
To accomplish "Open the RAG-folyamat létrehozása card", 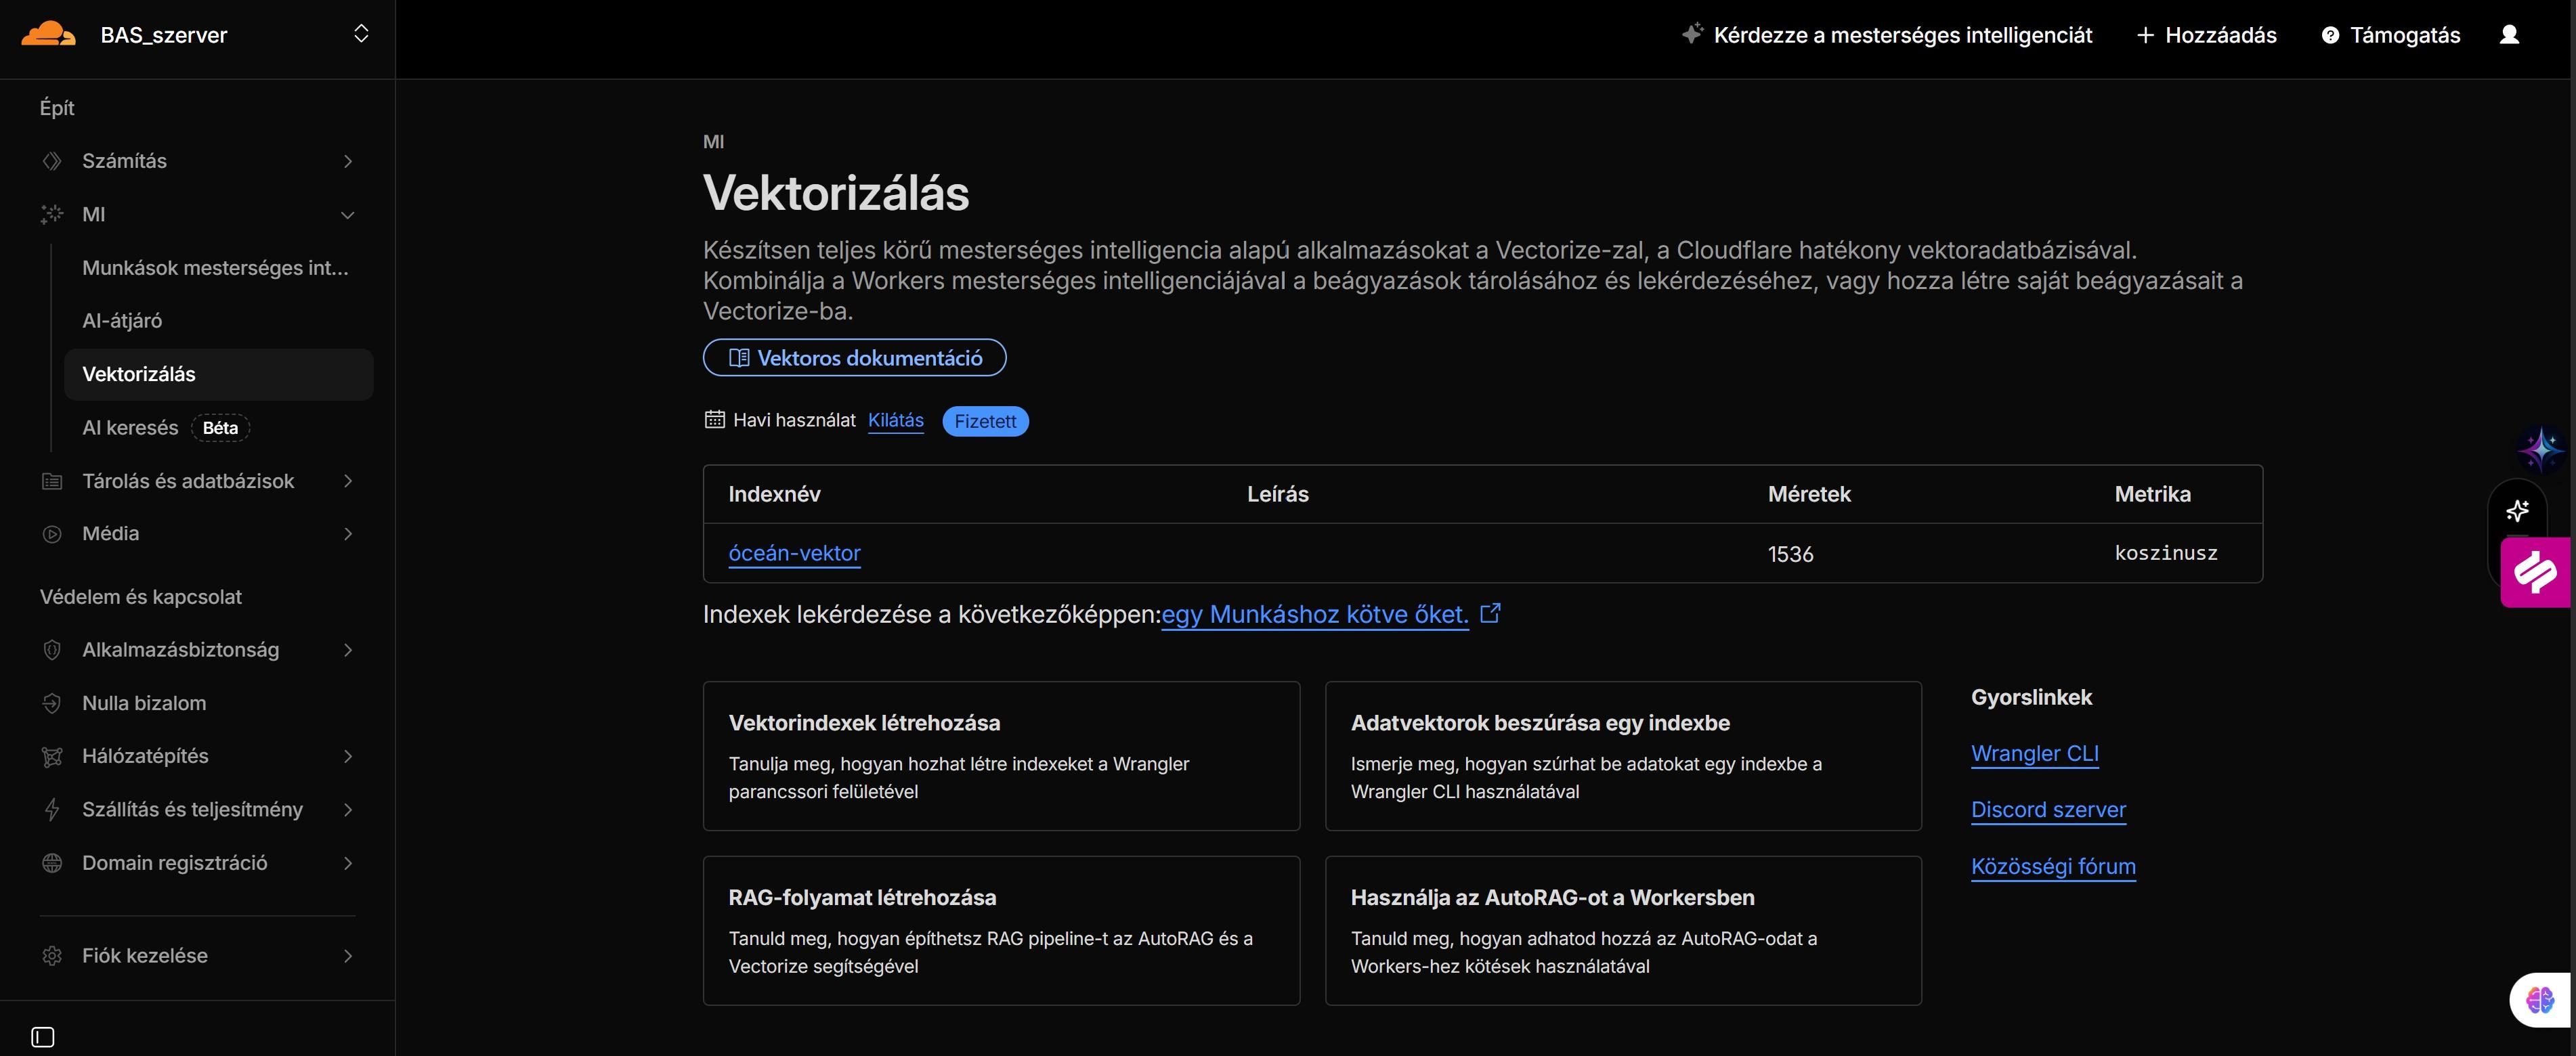I will (1000, 930).
